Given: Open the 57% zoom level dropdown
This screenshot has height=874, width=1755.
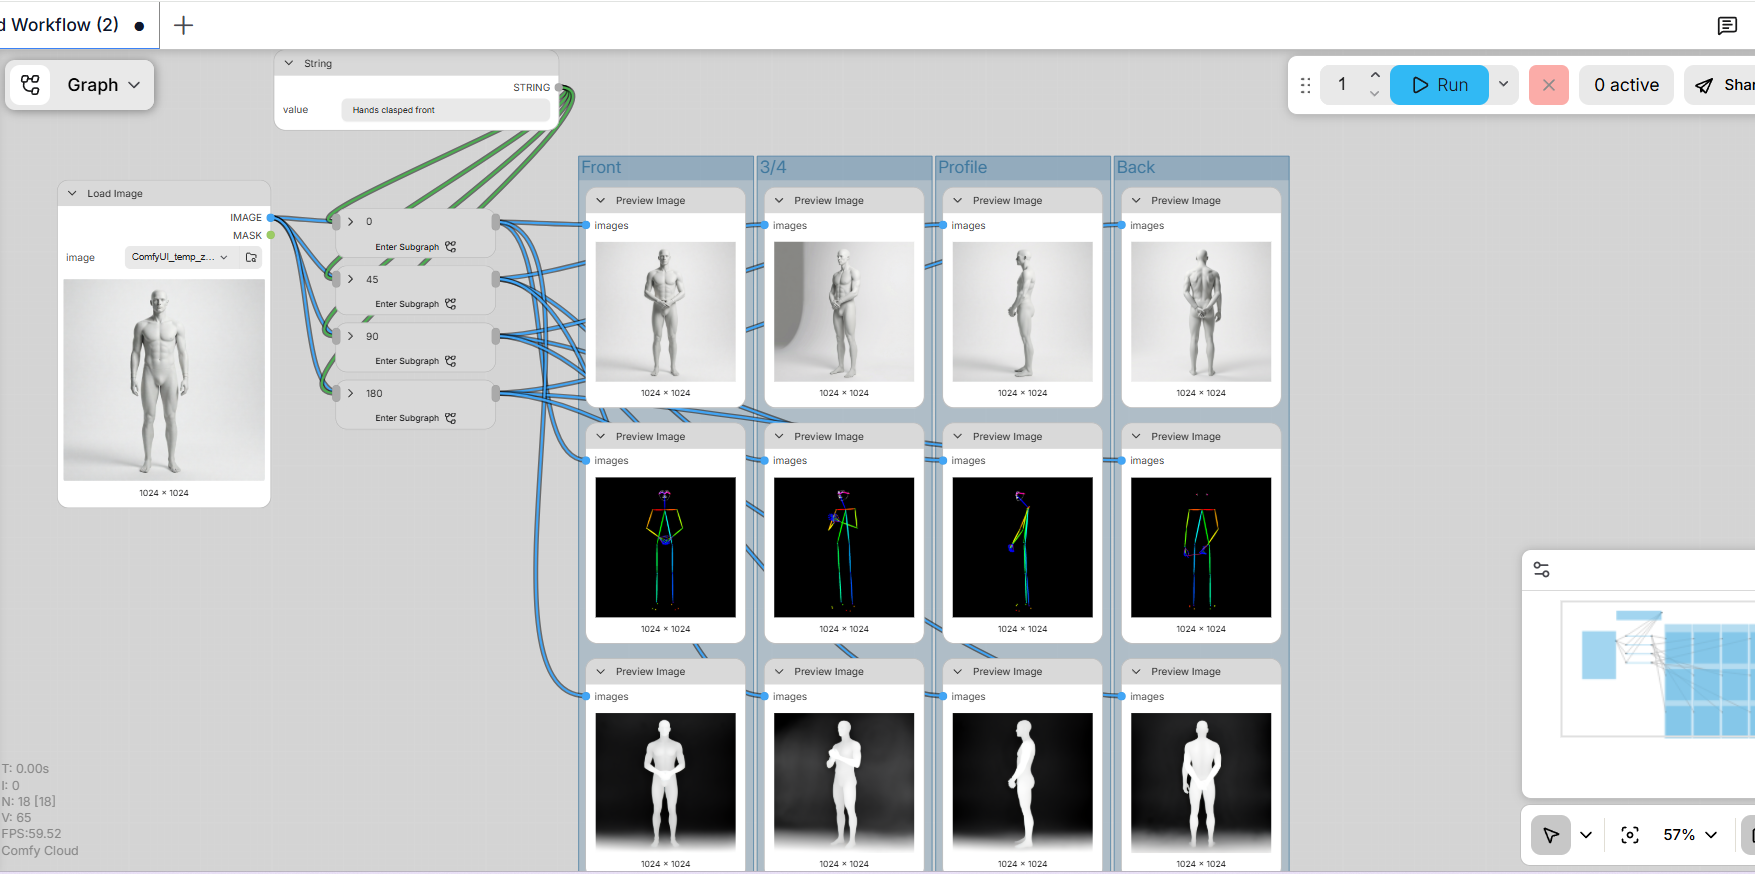Looking at the screenshot, I should (x=1690, y=835).
